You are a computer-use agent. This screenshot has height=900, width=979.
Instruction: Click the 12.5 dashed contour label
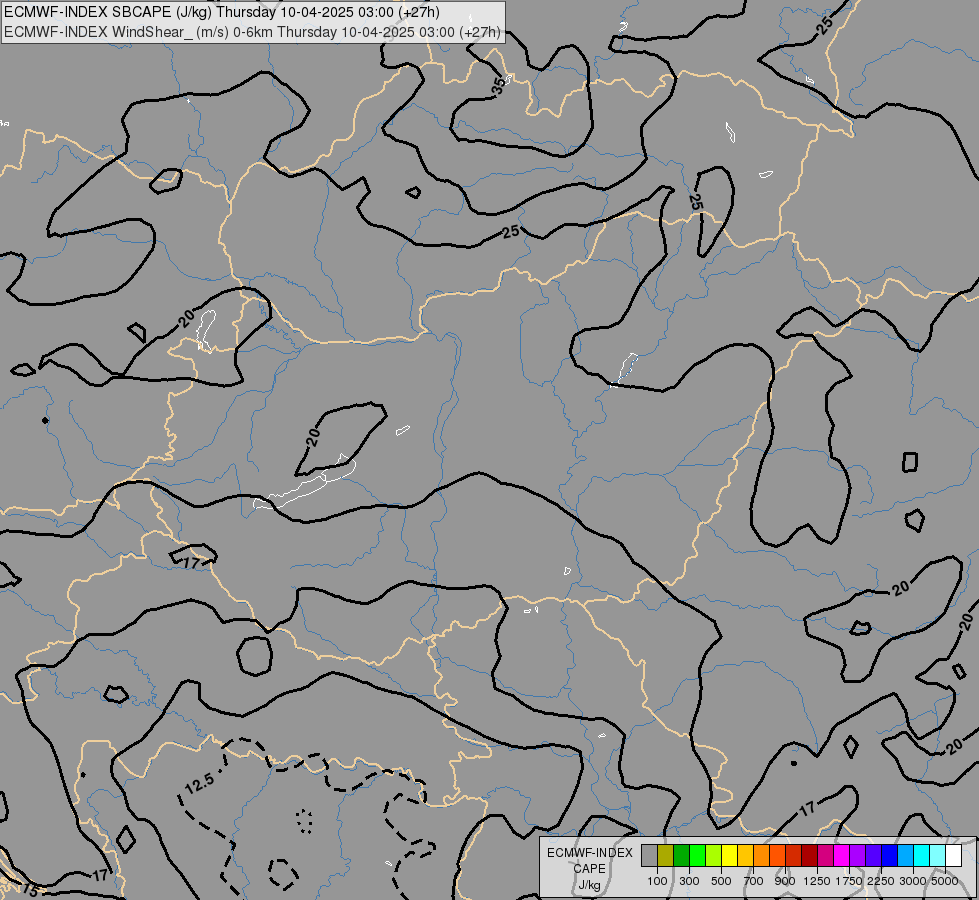(x=200, y=783)
